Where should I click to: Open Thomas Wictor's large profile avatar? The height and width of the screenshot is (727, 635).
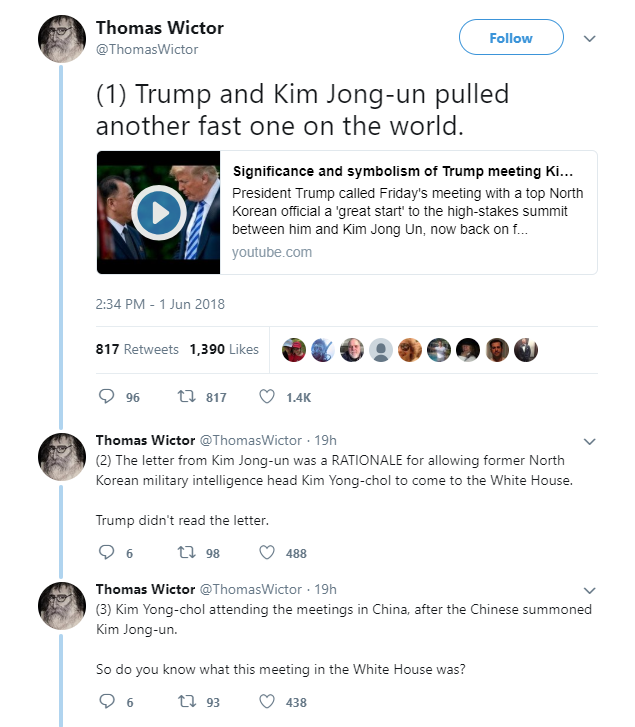pos(62,39)
